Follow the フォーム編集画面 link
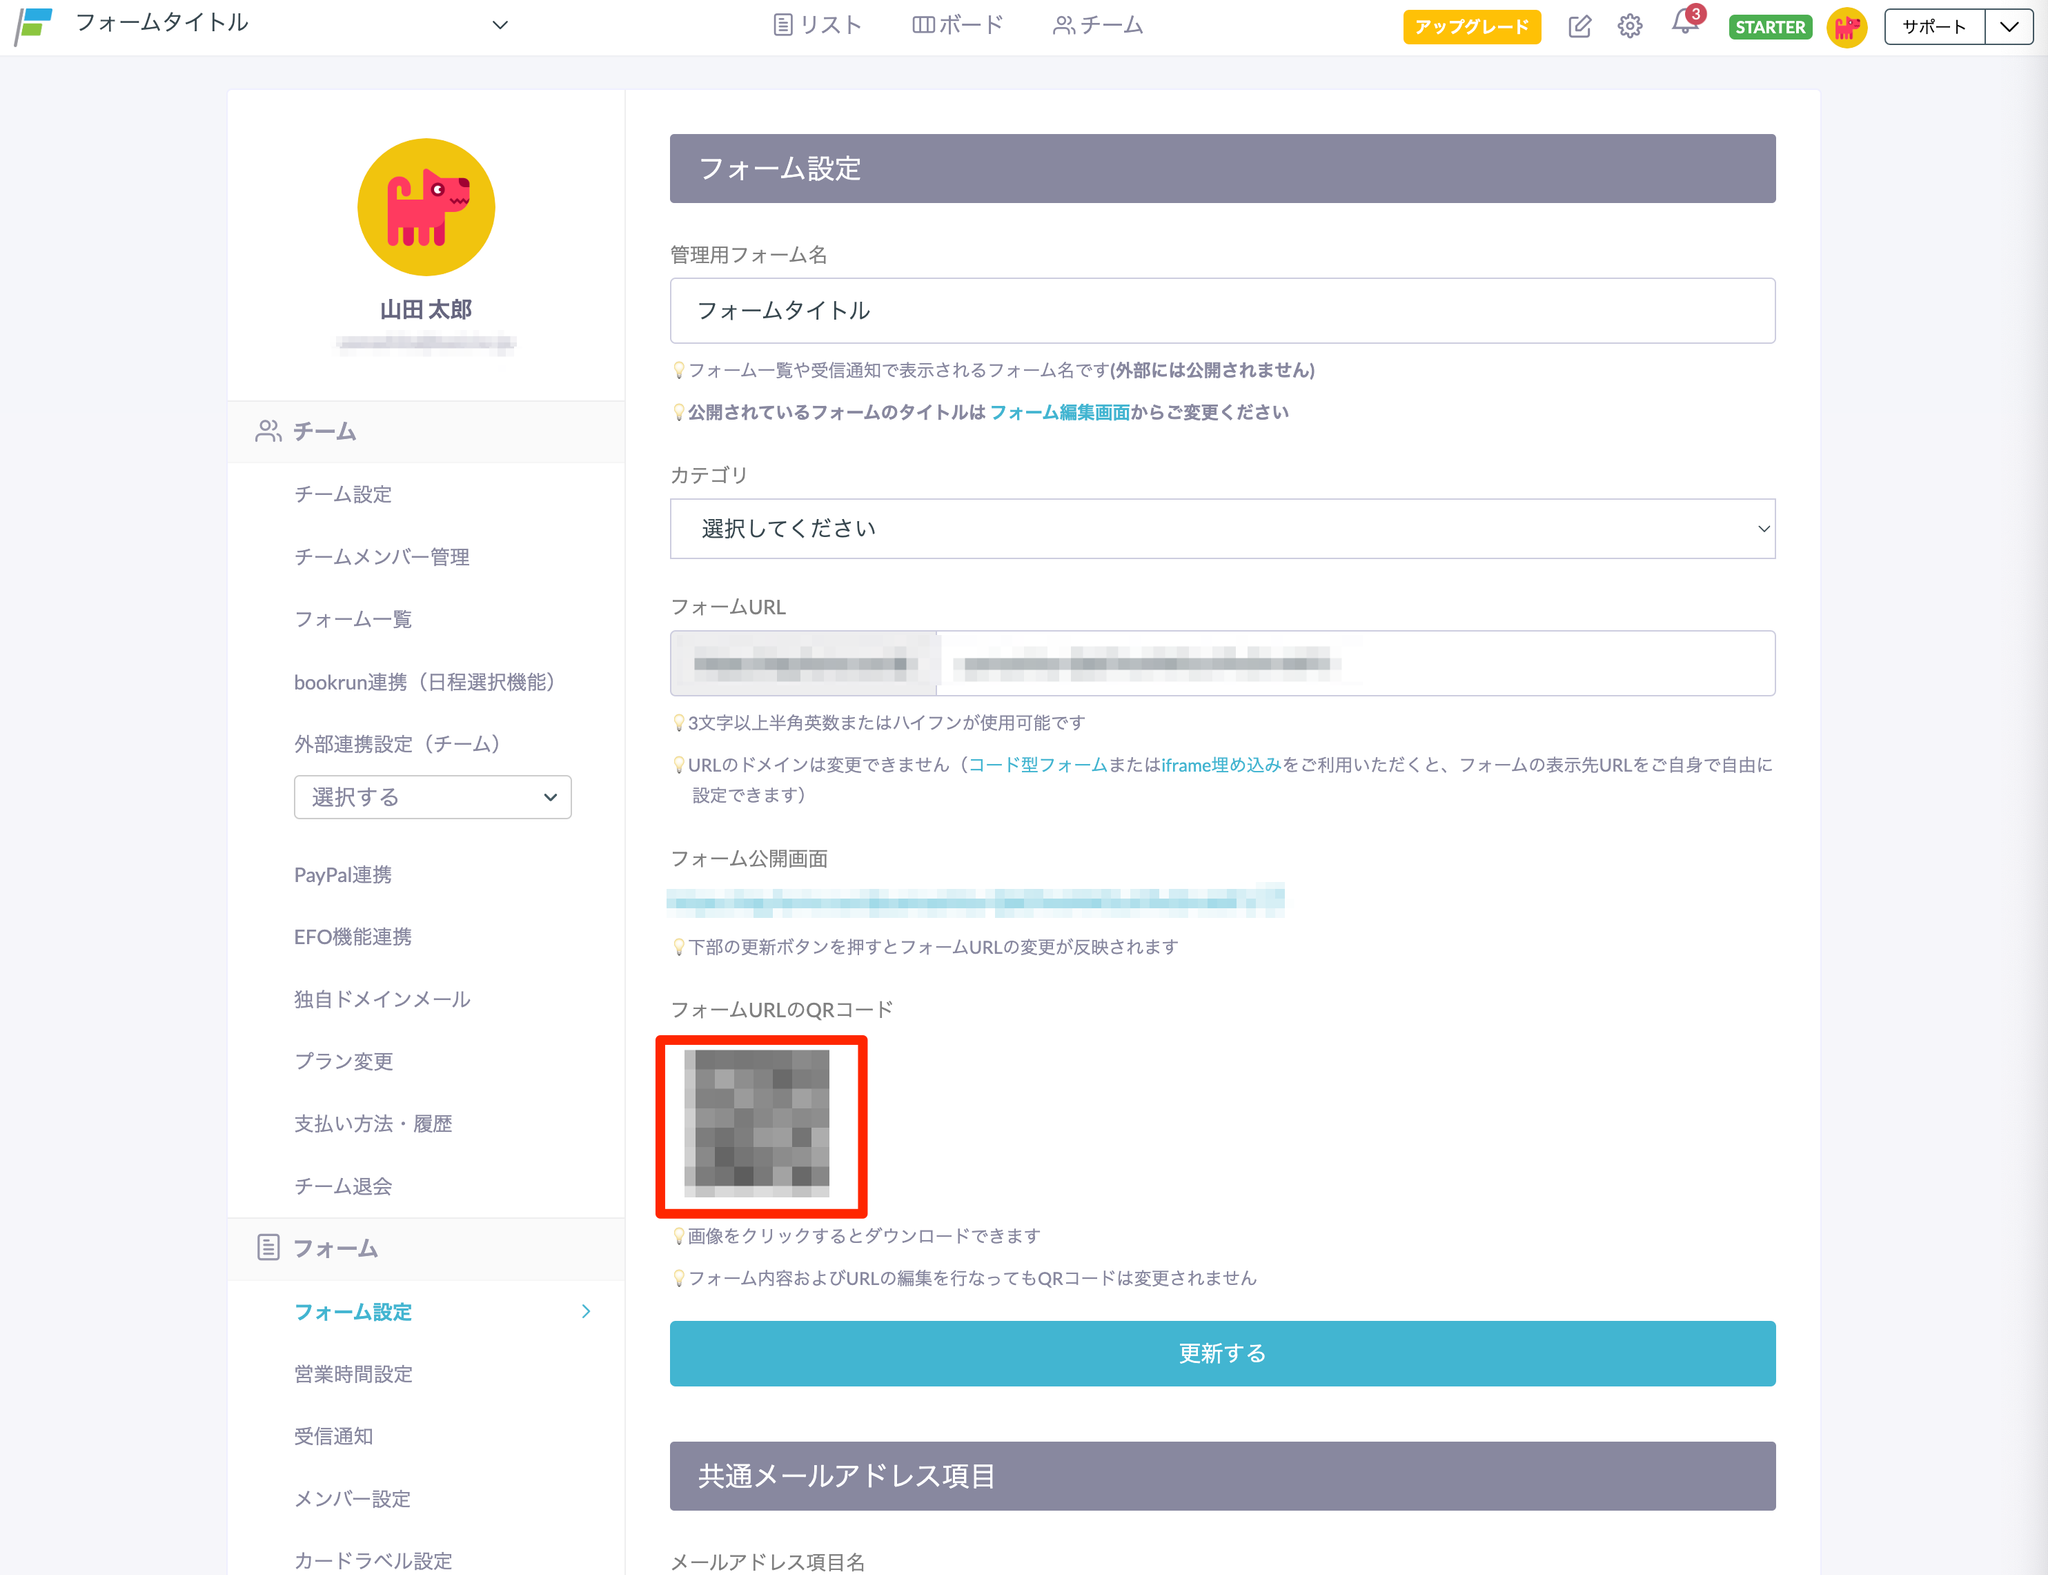2048x1575 pixels. tap(1059, 412)
